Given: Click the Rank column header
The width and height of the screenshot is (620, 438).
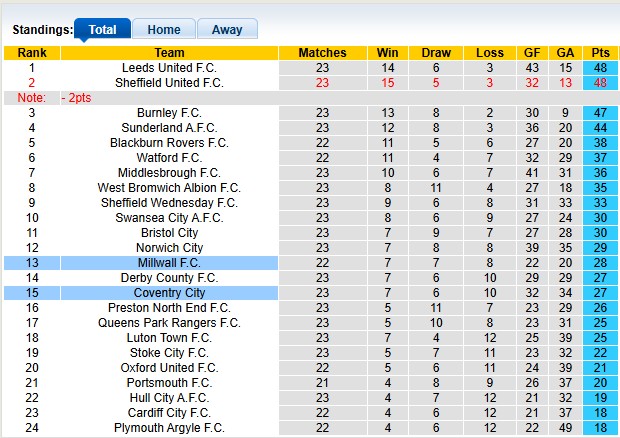Looking at the screenshot, I should [x=32, y=53].
